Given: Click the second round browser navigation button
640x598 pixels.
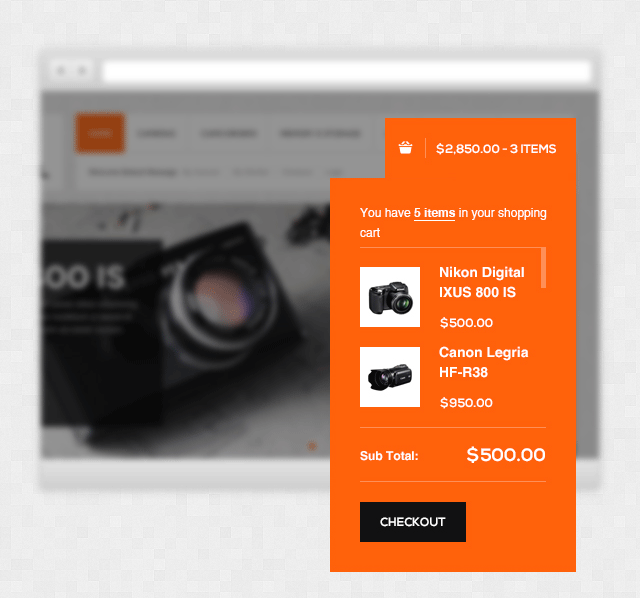Looking at the screenshot, I should [82, 71].
